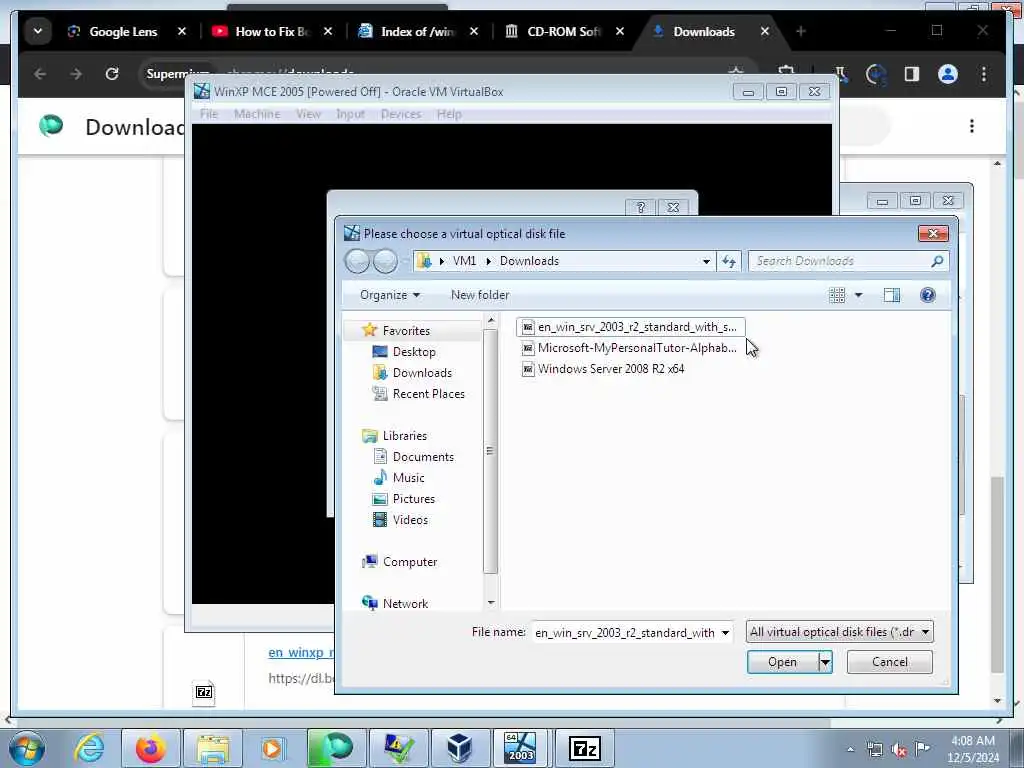Viewport: 1024px width, 768px height.
Task: Click navigation pane scroll down arrow
Action: click(x=491, y=603)
